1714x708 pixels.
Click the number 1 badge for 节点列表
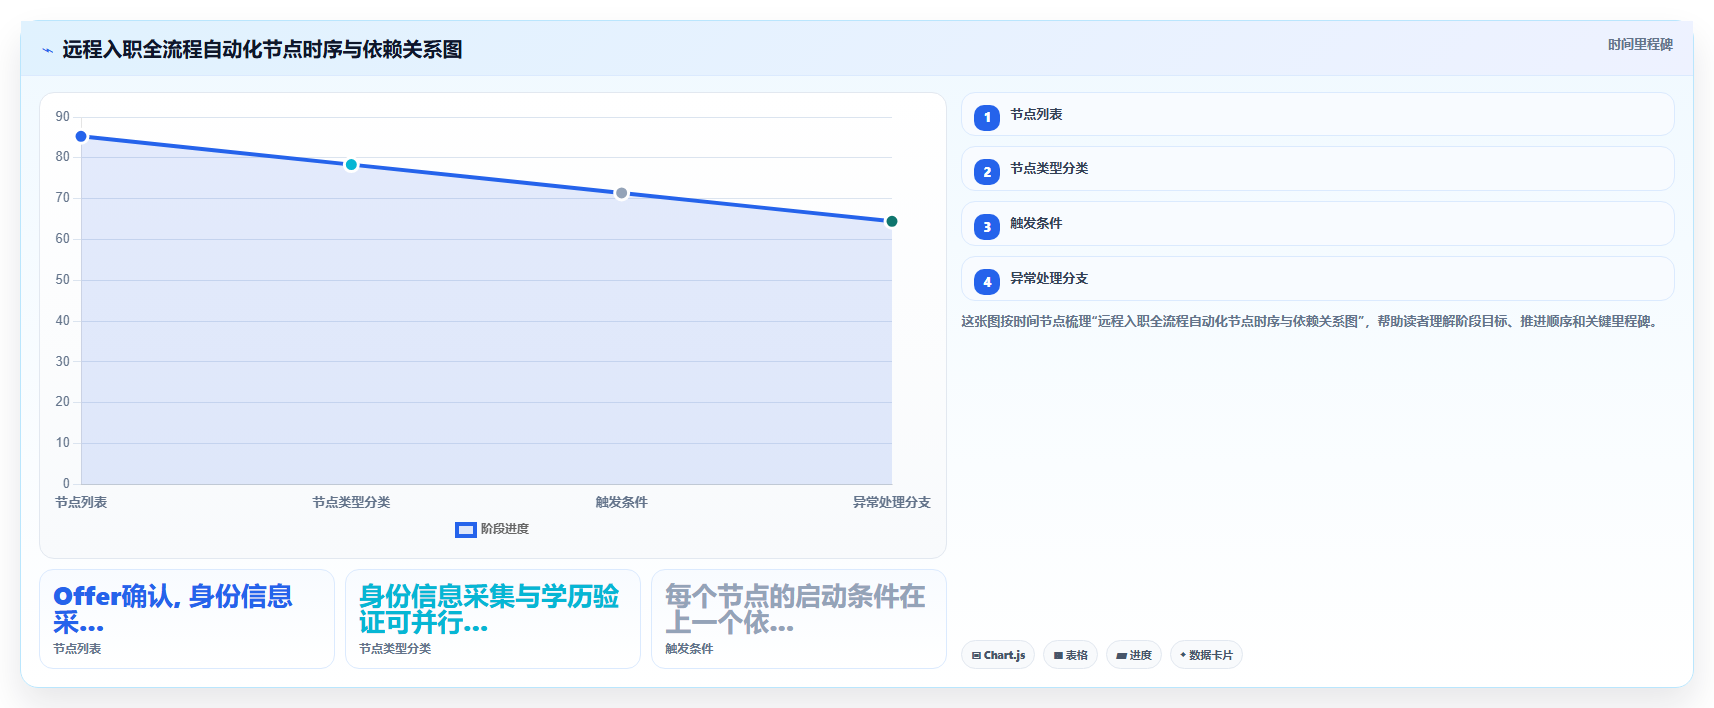coord(987,117)
